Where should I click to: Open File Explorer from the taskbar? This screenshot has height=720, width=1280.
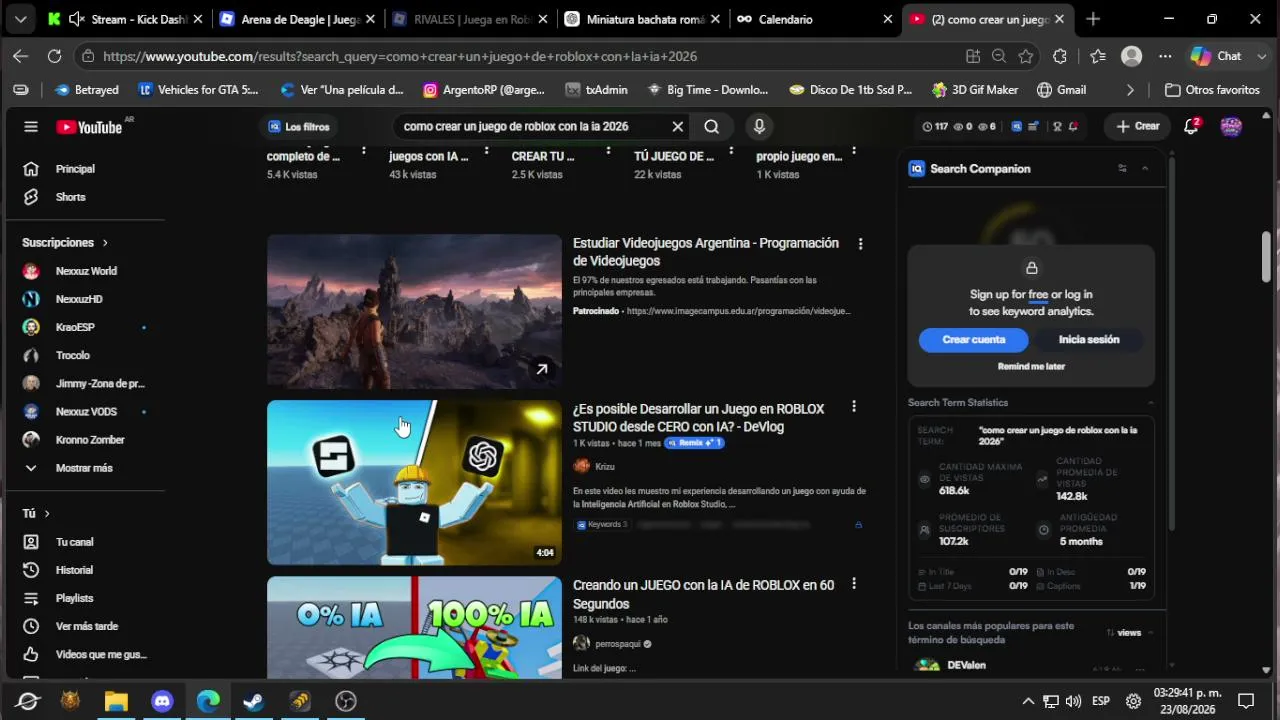point(116,701)
